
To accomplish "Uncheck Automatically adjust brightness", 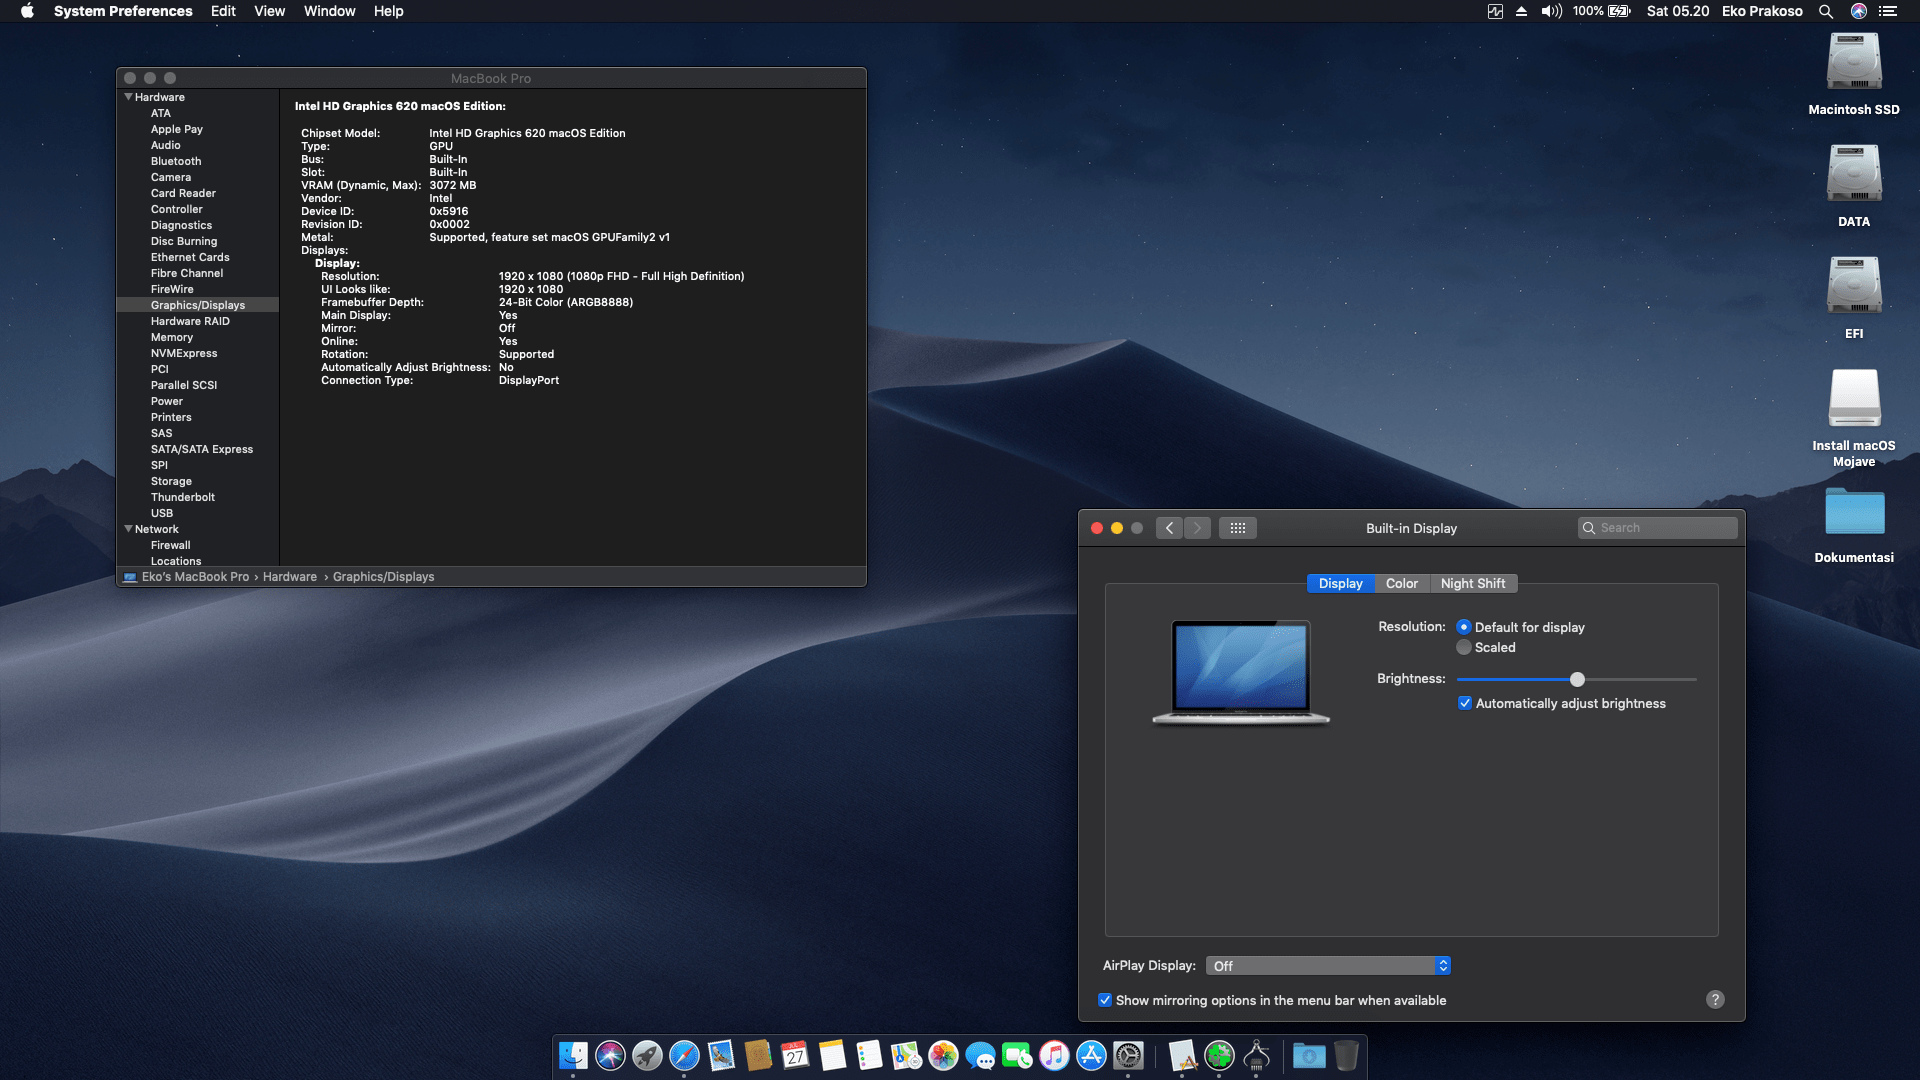I will click(1465, 703).
